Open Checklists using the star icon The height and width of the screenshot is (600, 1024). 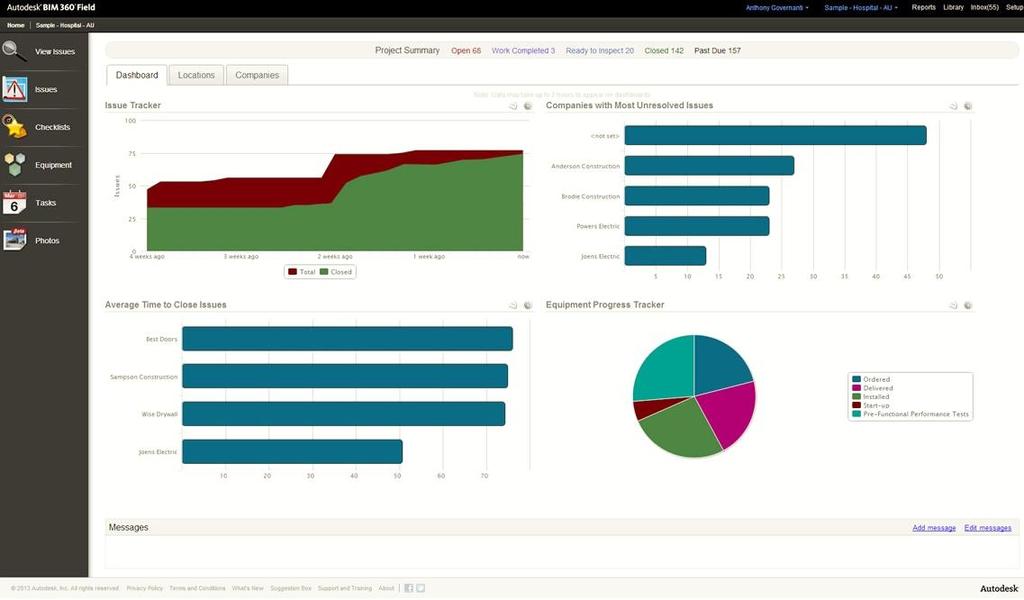coord(14,127)
